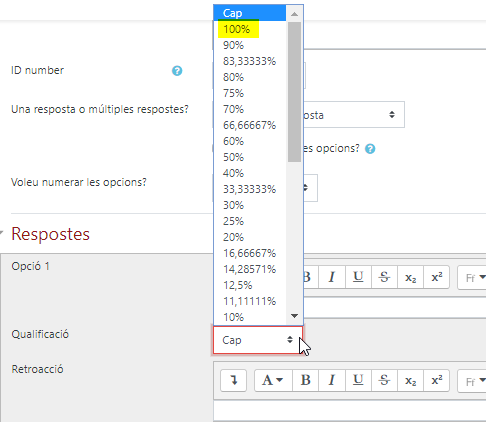Click the dropdown list scrollbar thumb
Image resolution: width=486 pixels, height=422 pixels.
pyautogui.click(x=294, y=92)
